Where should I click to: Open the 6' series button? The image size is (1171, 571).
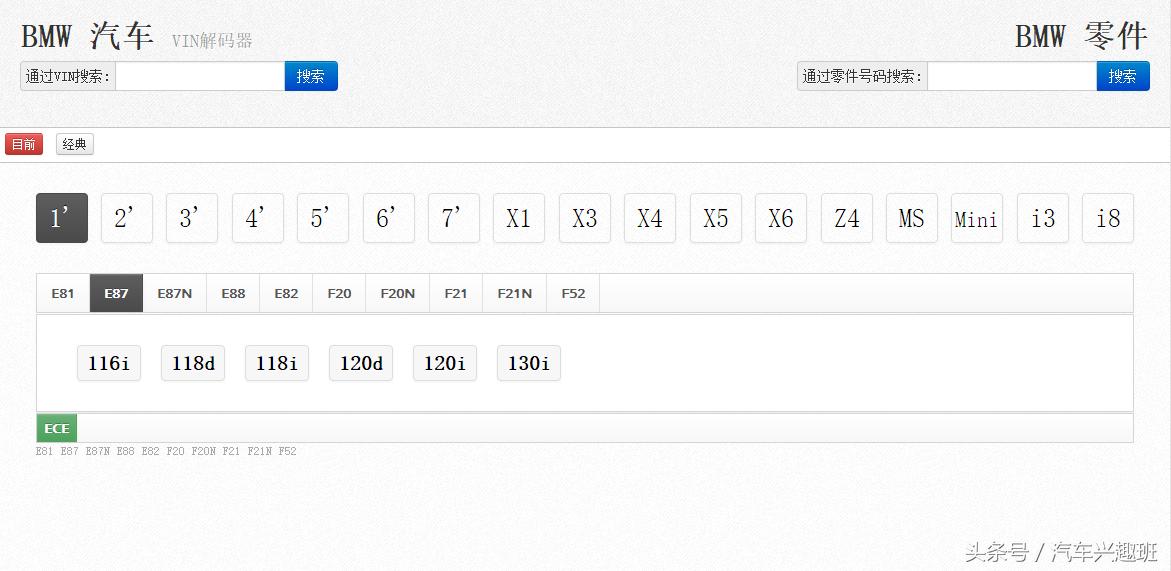coord(389,218)
